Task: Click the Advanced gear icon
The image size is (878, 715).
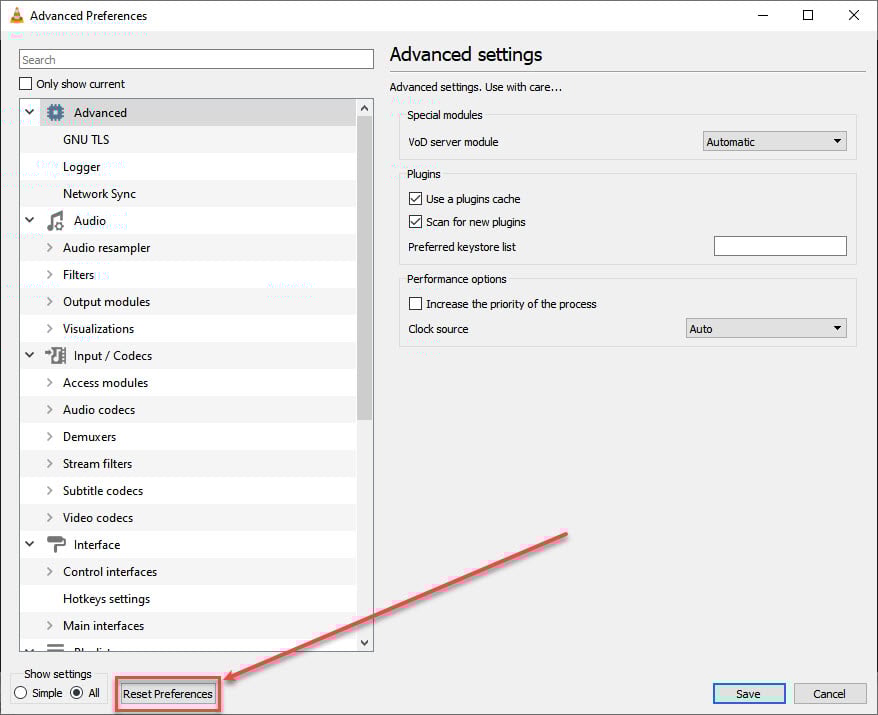Action: tap(55, 113)
